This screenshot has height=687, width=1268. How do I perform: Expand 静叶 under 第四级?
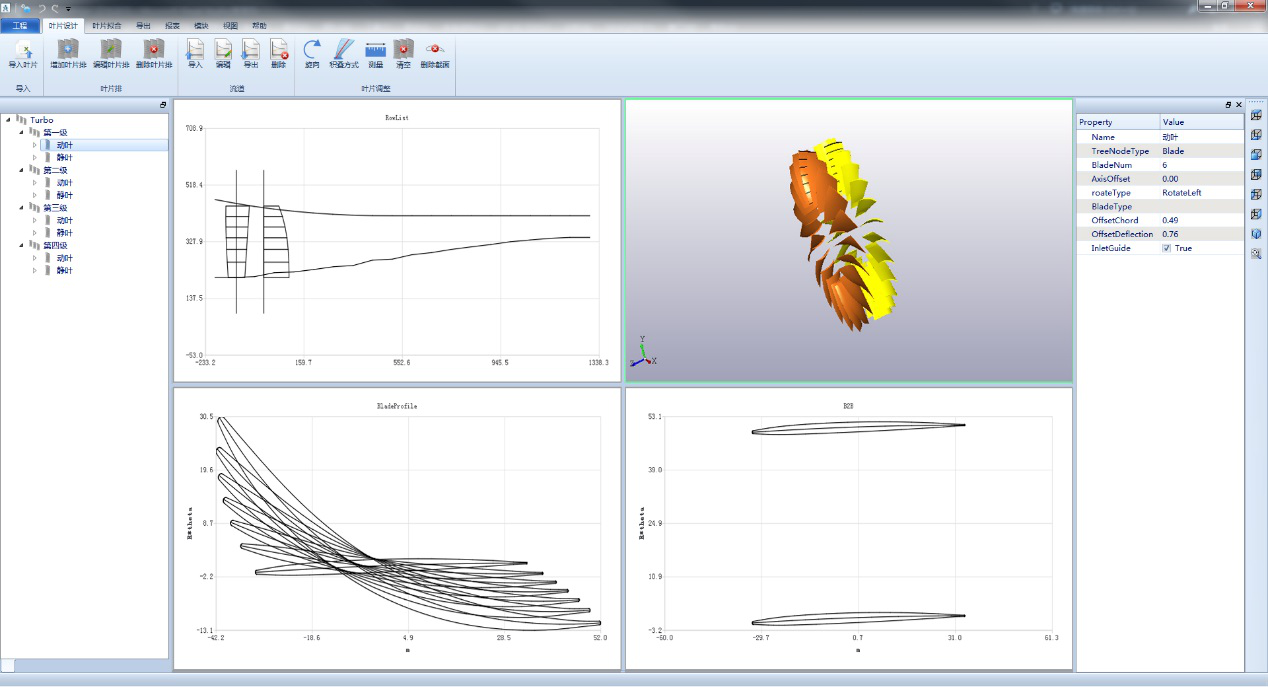point(35,270)
